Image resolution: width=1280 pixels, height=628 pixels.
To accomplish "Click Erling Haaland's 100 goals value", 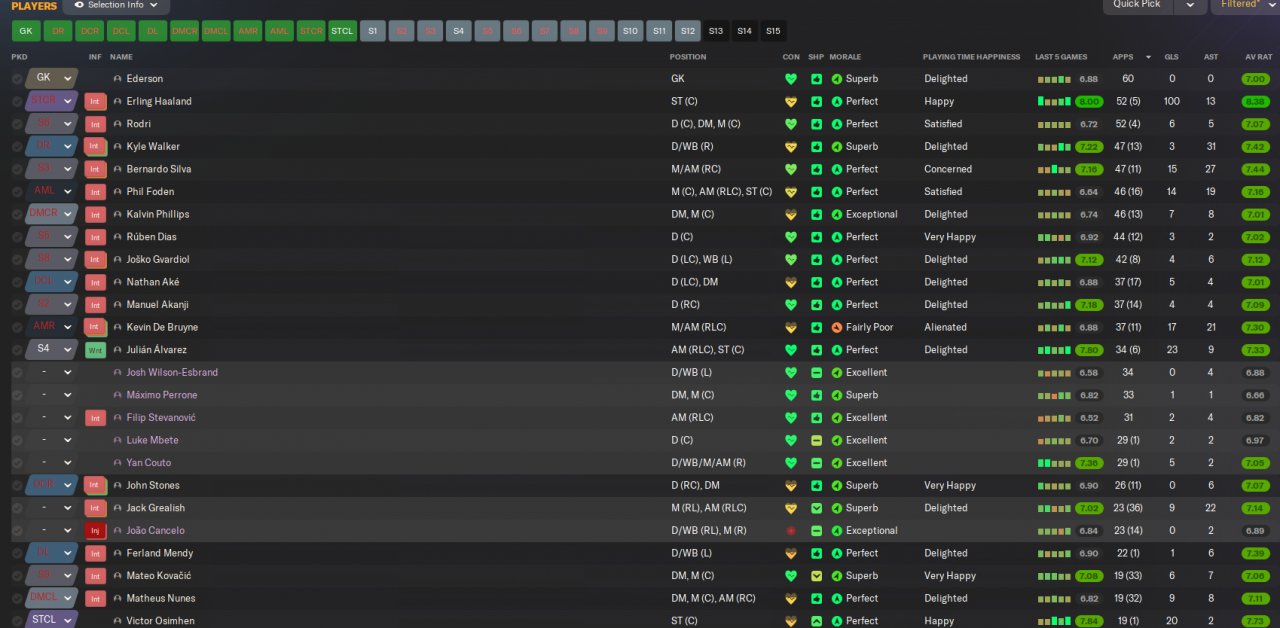I will pyautogui.click(x=1172, y=101).
